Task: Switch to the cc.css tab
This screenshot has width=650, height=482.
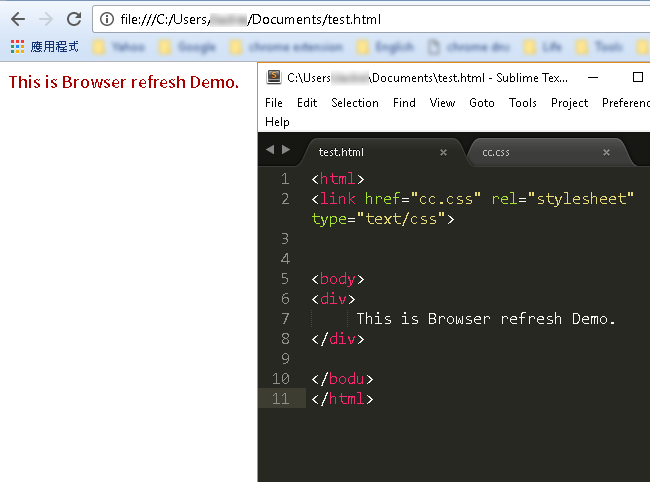Action: [x=496, y=152]
